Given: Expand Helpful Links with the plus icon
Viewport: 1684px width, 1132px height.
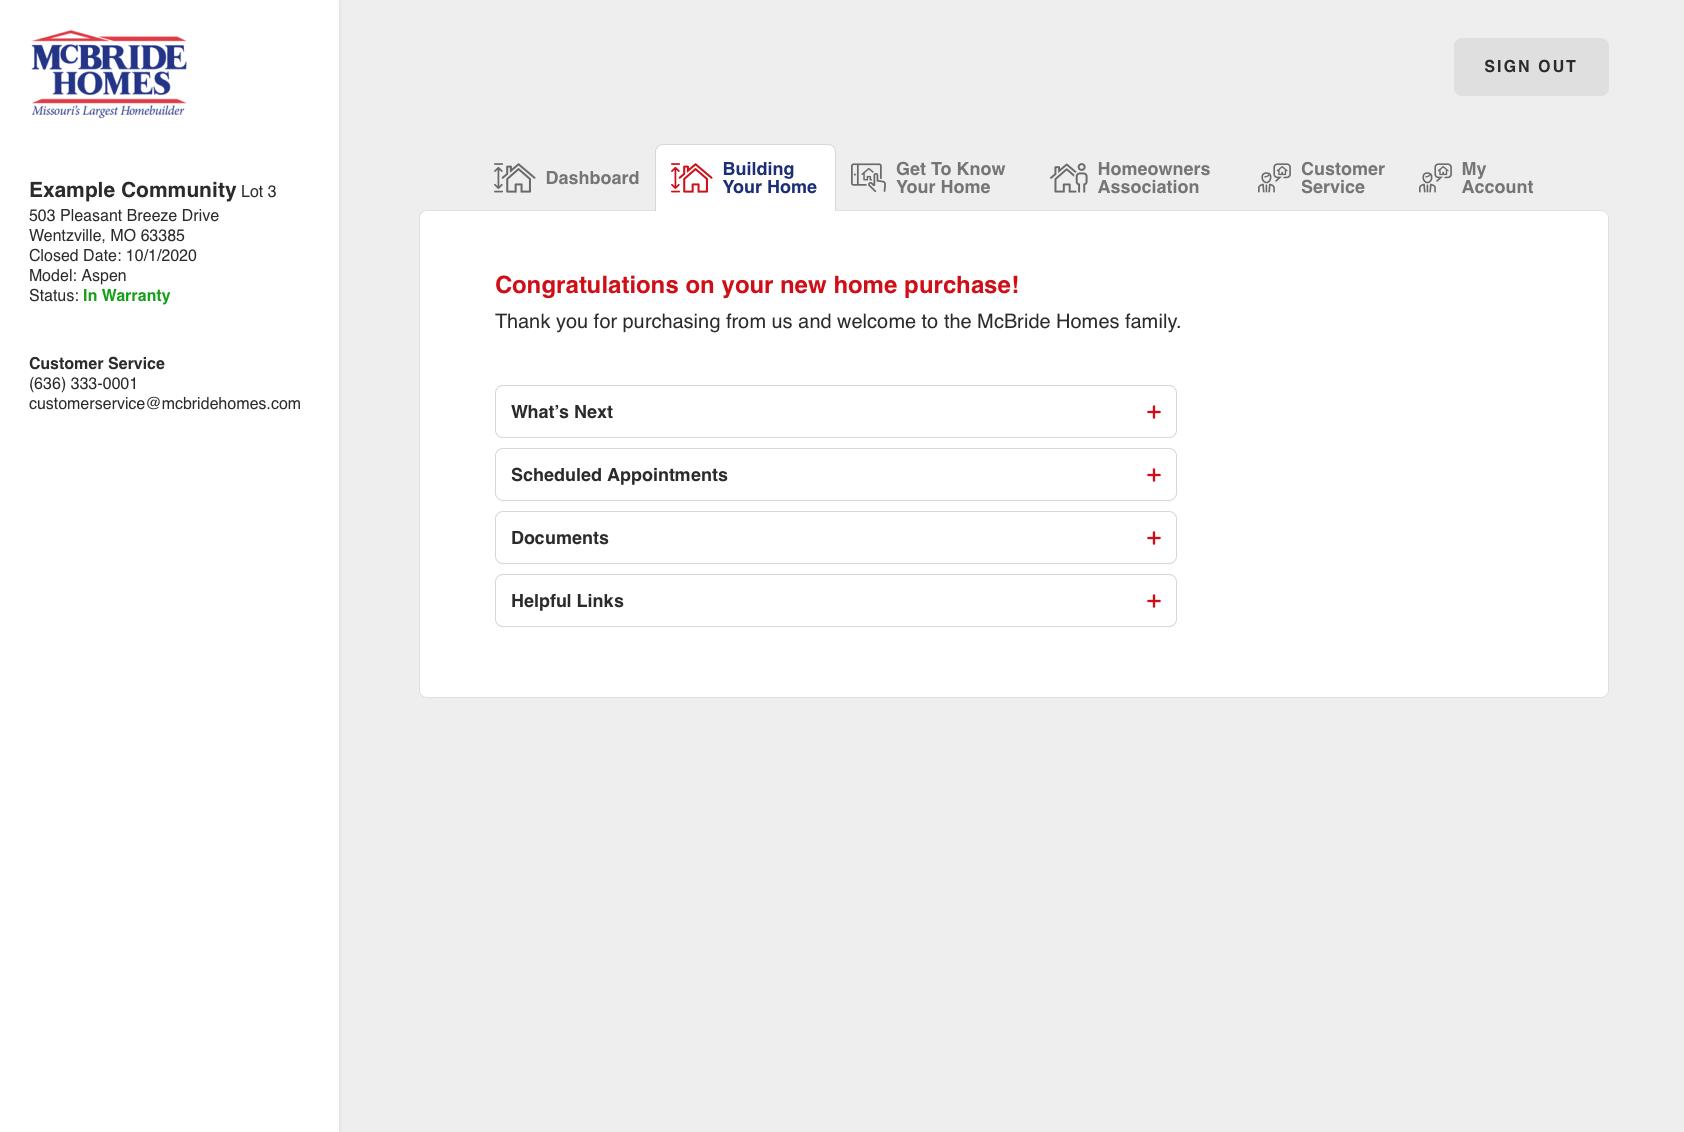Looking at the screenshot, I should (1153, 601).
